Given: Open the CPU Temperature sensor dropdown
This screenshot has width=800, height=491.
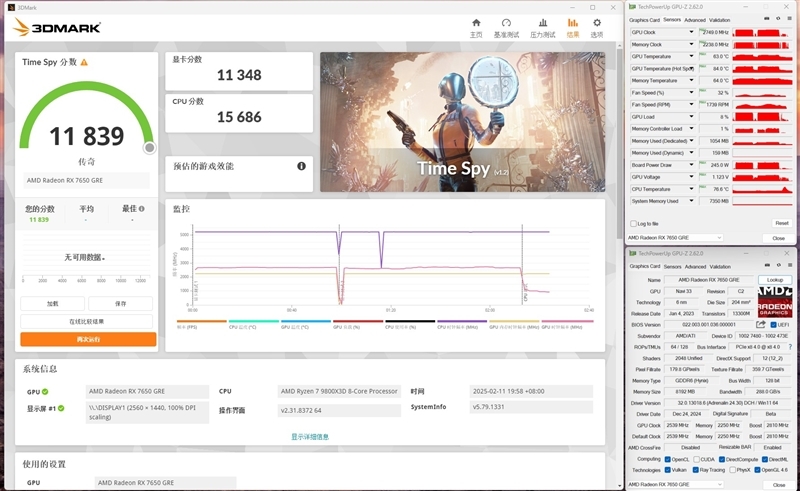Looking at the screenshot, I should click(x=692, y=189).
